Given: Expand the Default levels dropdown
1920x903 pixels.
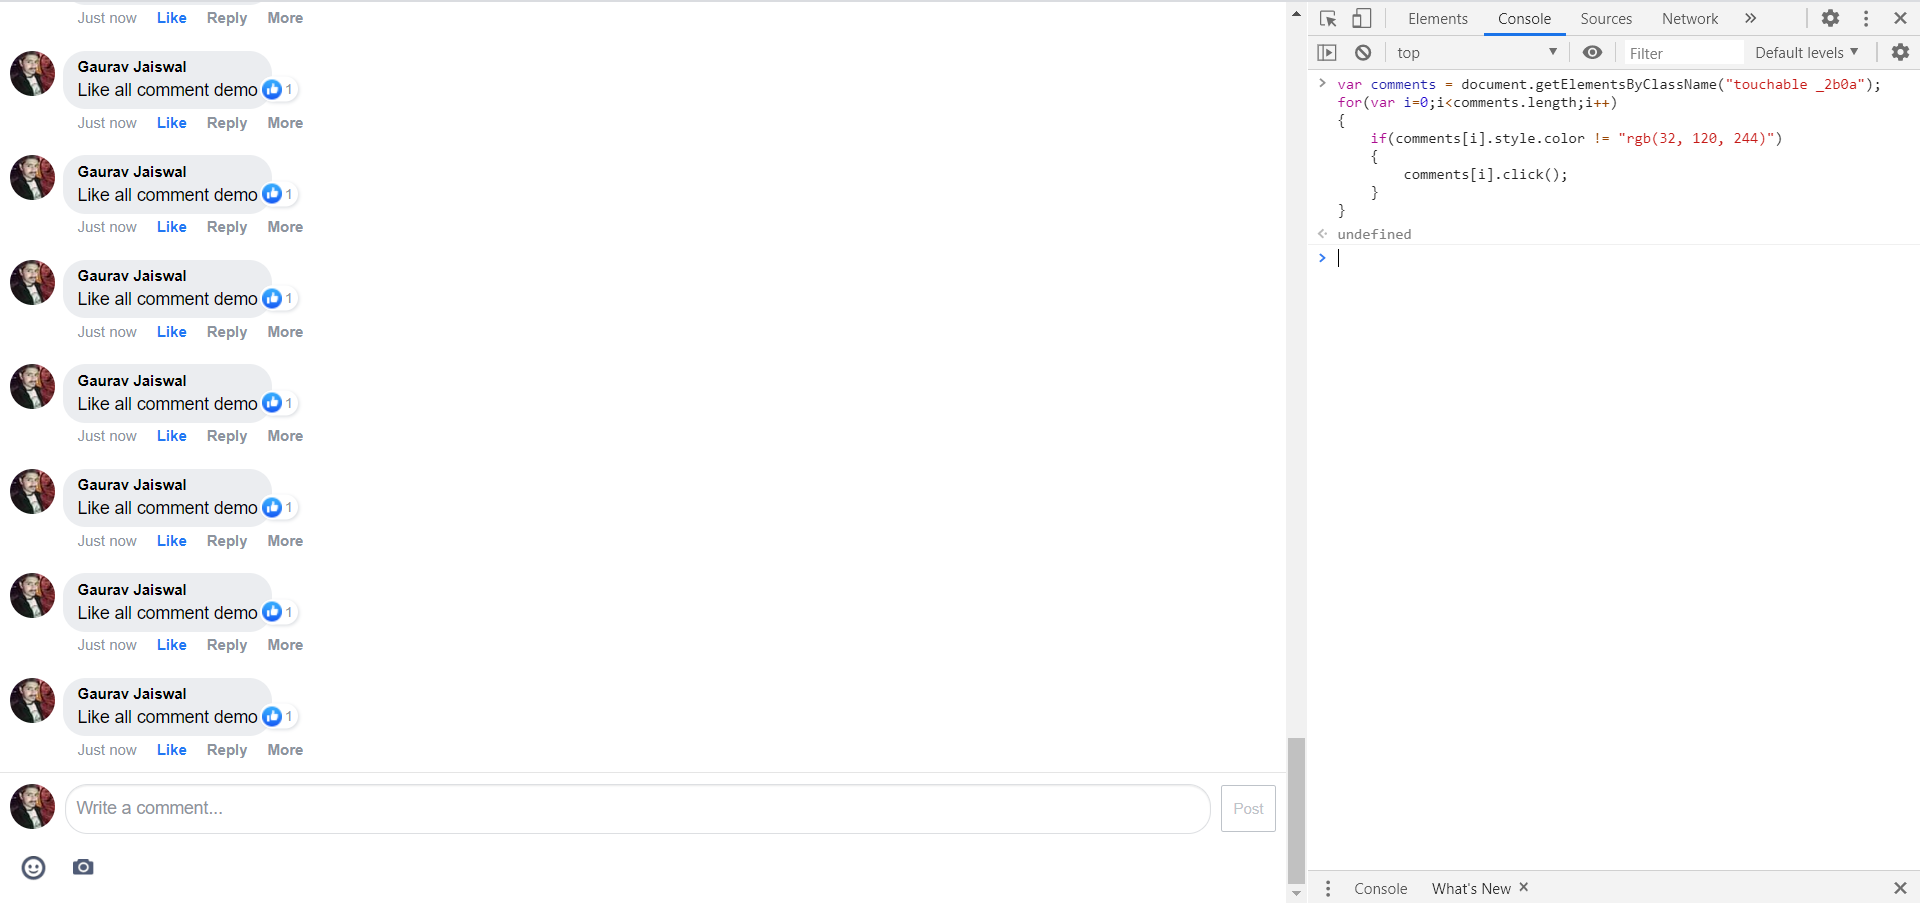Looking at the screenshot, I should [x=1806, y=53].
